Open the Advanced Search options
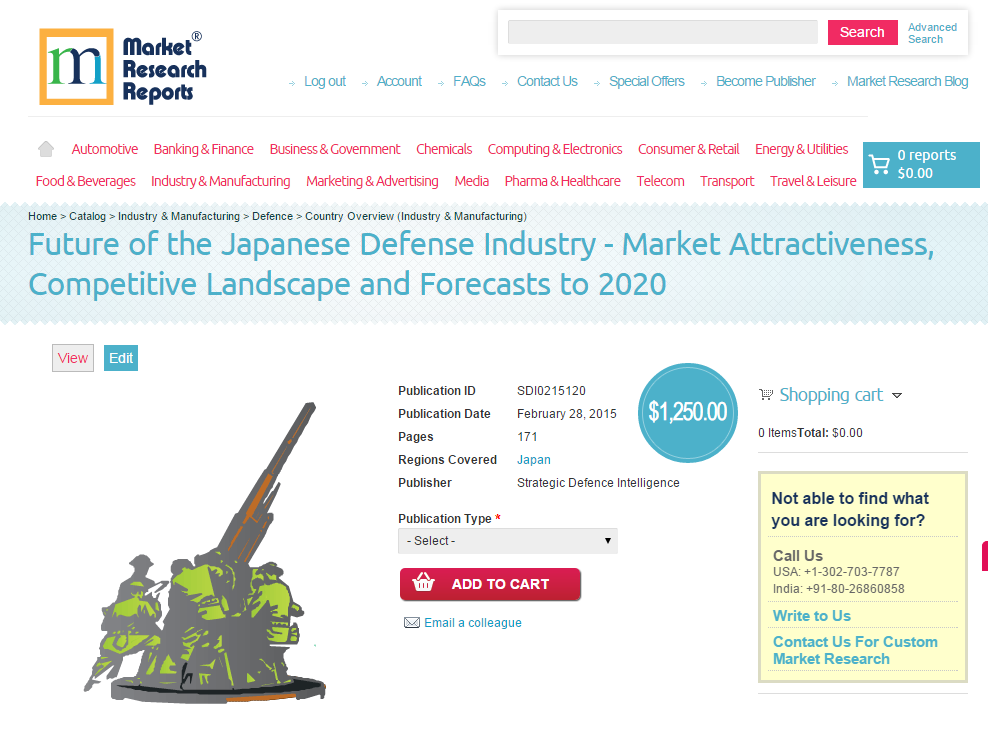 (x=931, y=33)
